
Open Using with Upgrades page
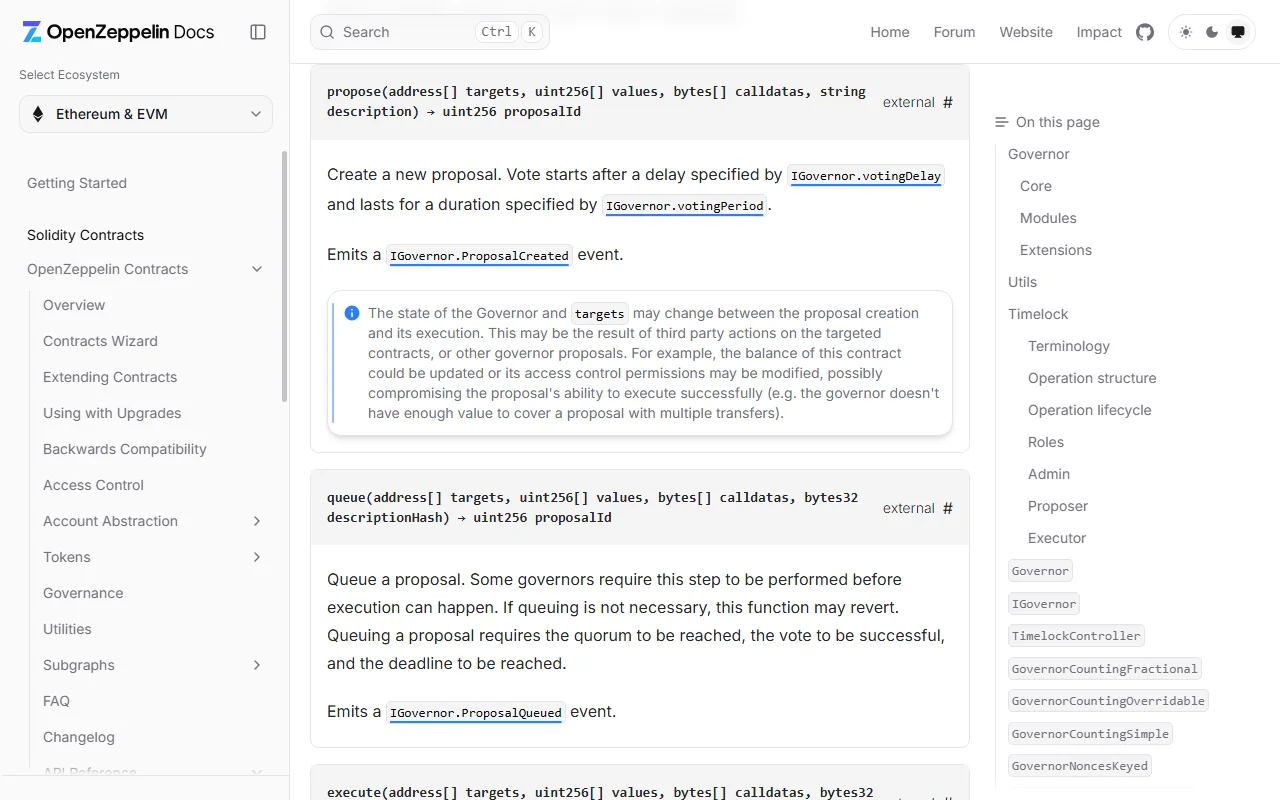pos(112,413)
